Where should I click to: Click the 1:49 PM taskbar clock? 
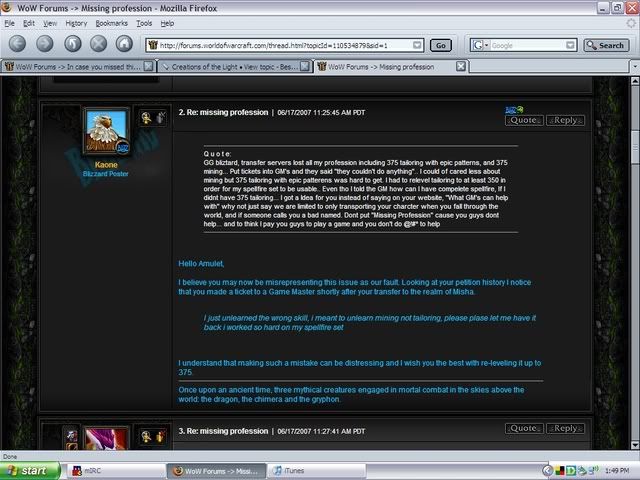[617, 471]
